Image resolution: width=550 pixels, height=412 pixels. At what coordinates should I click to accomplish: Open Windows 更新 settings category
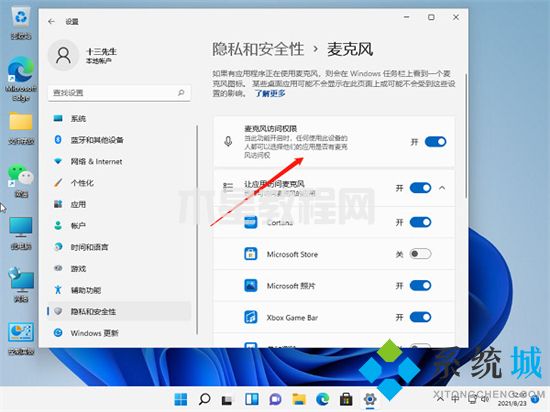point(119,333)
